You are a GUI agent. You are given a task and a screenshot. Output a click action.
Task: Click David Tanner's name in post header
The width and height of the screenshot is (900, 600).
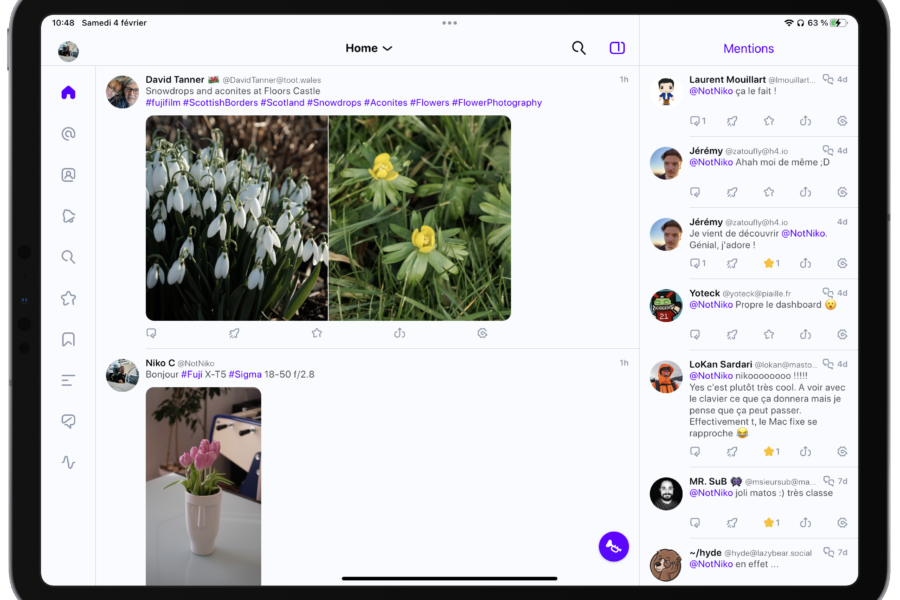pyautogui.click(x=174, y=80)
